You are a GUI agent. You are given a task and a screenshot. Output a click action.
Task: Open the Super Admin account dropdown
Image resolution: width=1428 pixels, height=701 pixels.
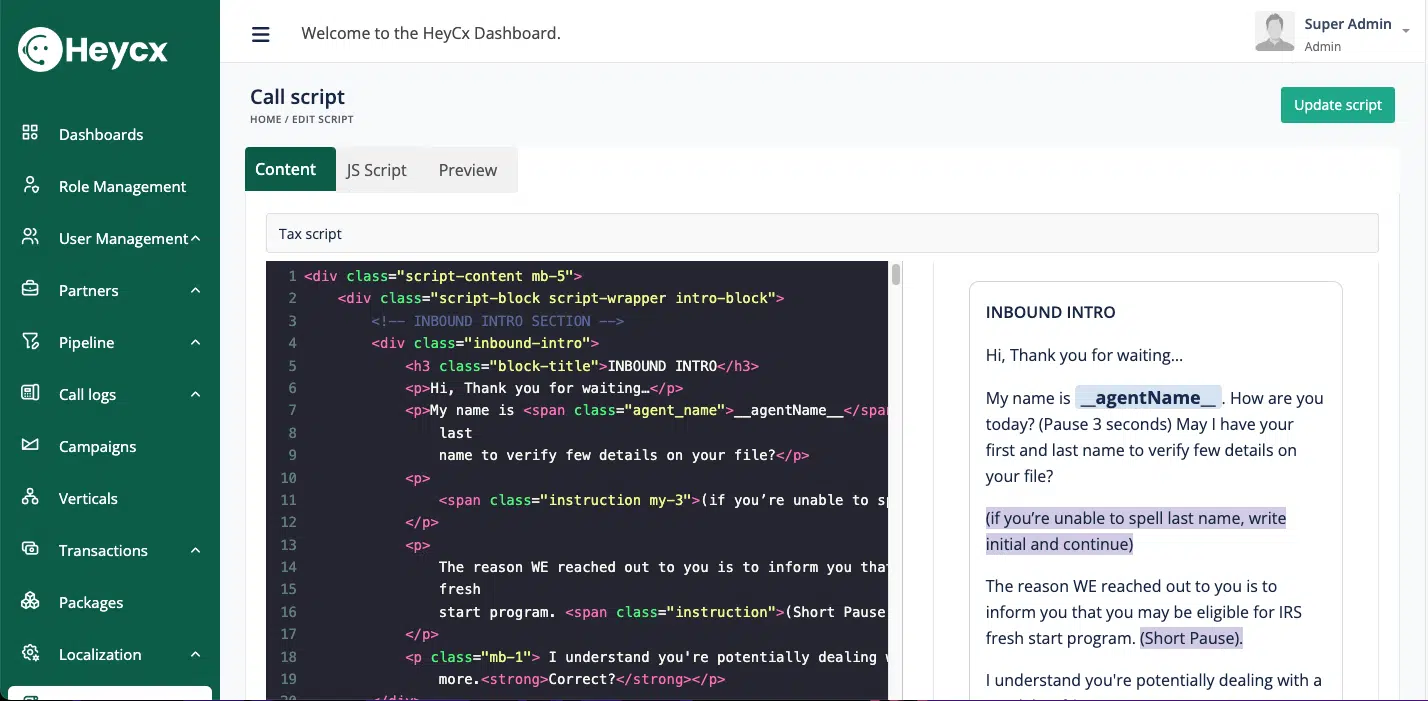(x=1406, y=32)
